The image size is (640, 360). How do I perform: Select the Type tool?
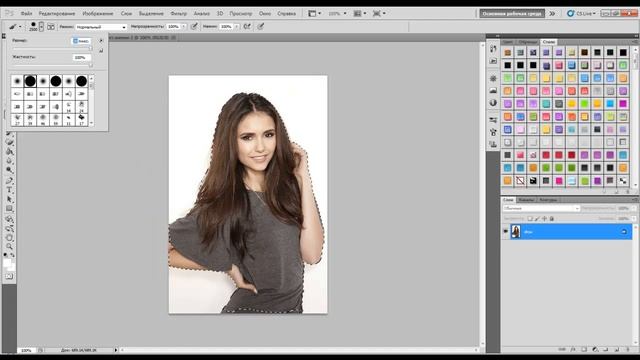tap(9, 190)
